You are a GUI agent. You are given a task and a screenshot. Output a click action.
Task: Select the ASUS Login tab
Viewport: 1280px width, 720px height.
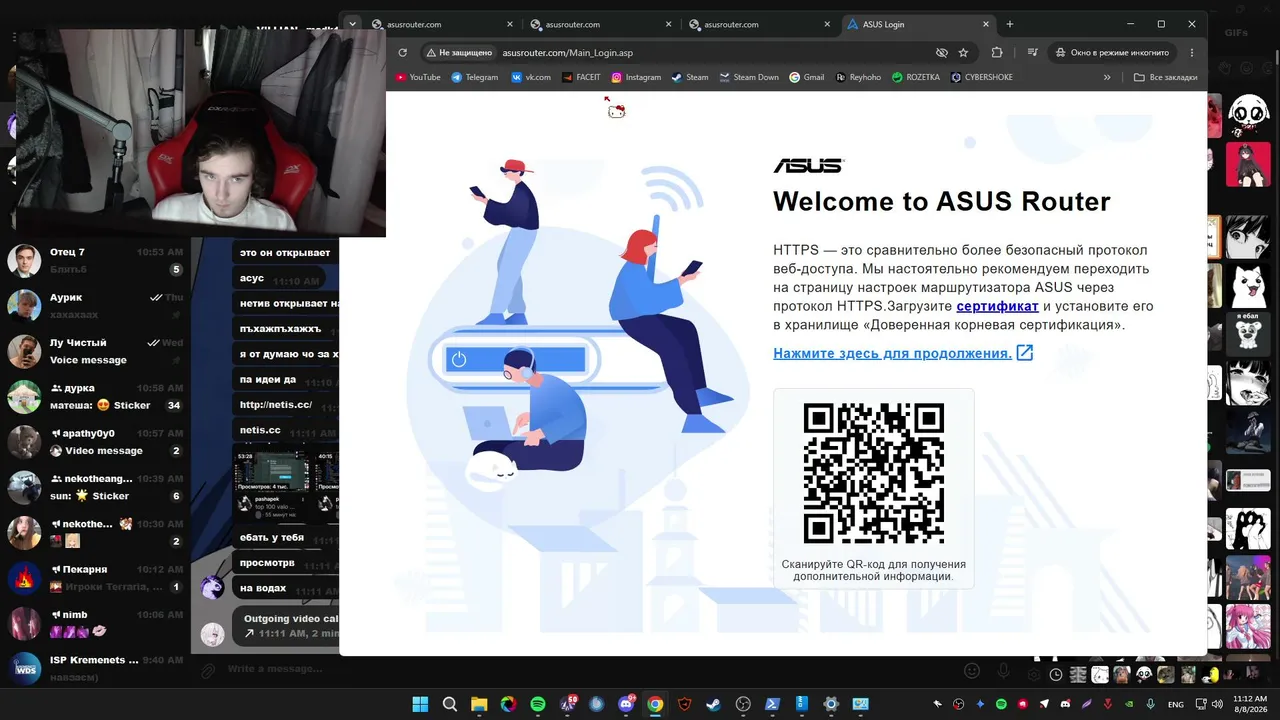click(918, 24)
